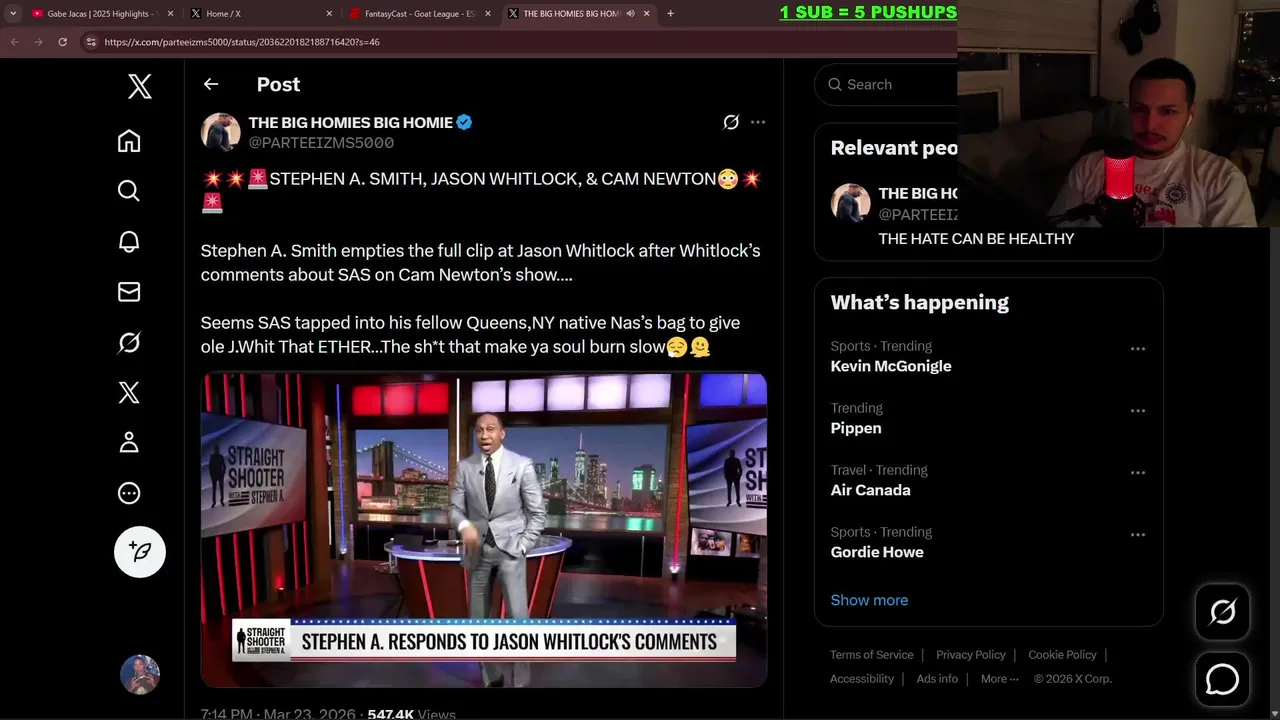1280x720 pixels.
Task: Click Grok explain icon on the post
Action: [x=731, y=122]
